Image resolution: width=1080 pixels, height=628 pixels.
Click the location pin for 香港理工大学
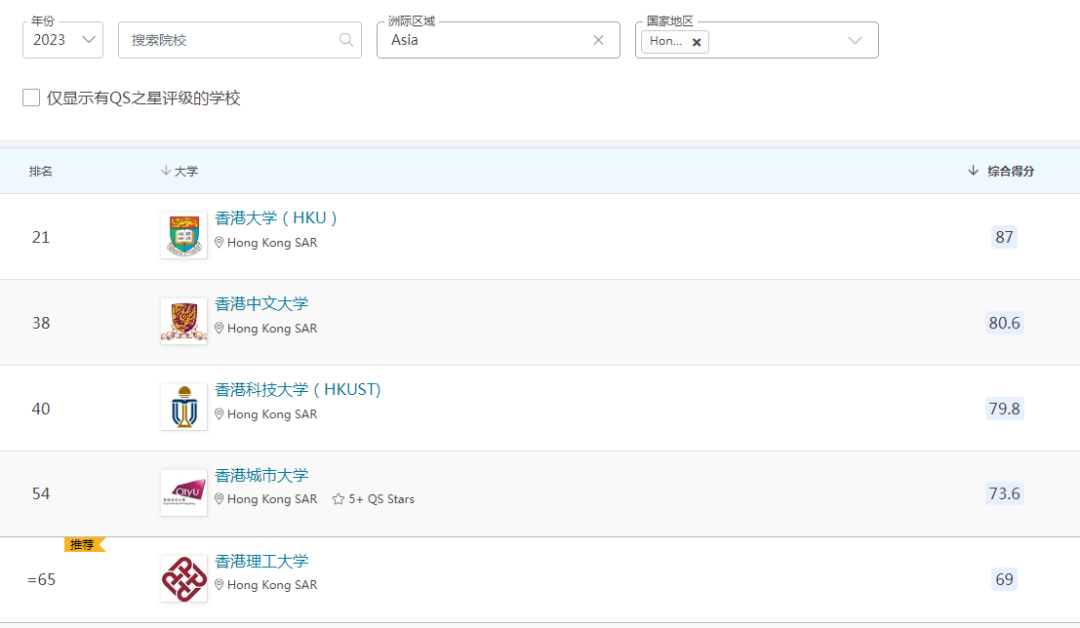pos(219,585)
